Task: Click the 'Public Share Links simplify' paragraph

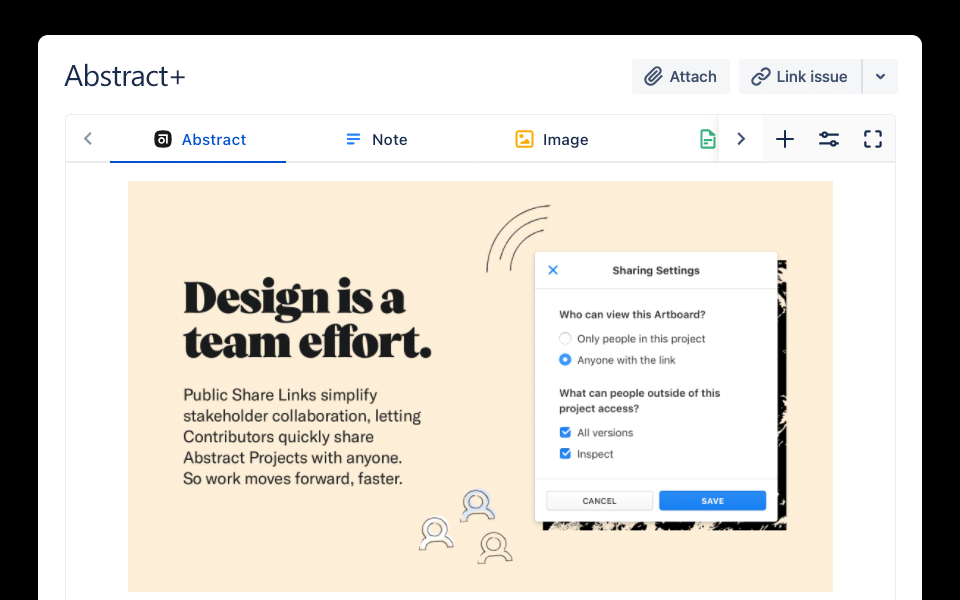Action: tap(302, 437)
